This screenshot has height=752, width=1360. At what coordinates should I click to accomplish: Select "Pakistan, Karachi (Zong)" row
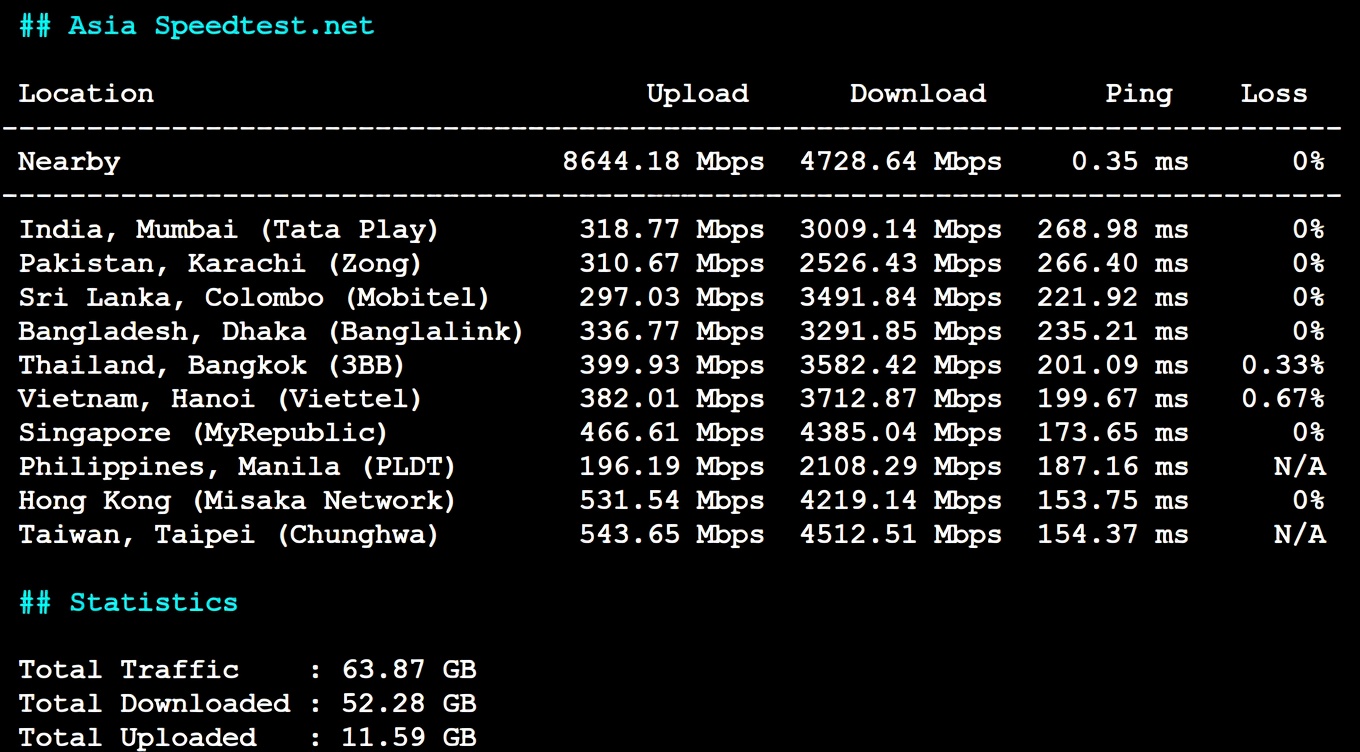672,264
